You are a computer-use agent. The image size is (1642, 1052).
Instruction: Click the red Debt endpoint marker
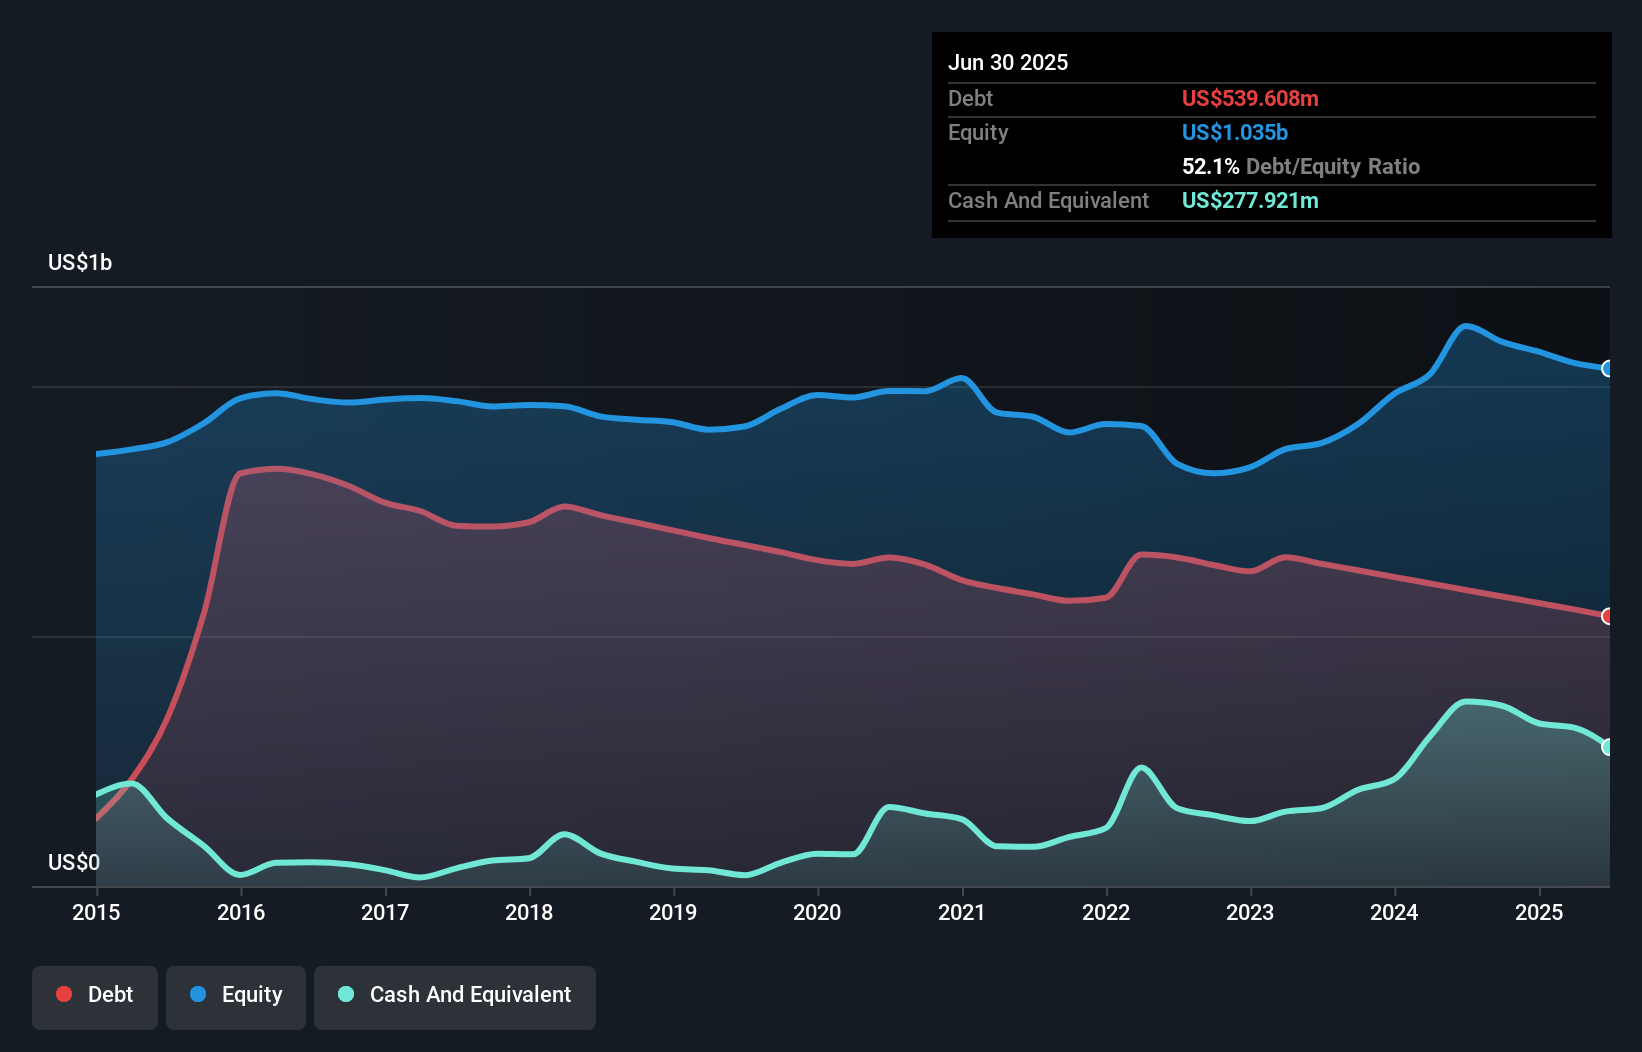1607,616
